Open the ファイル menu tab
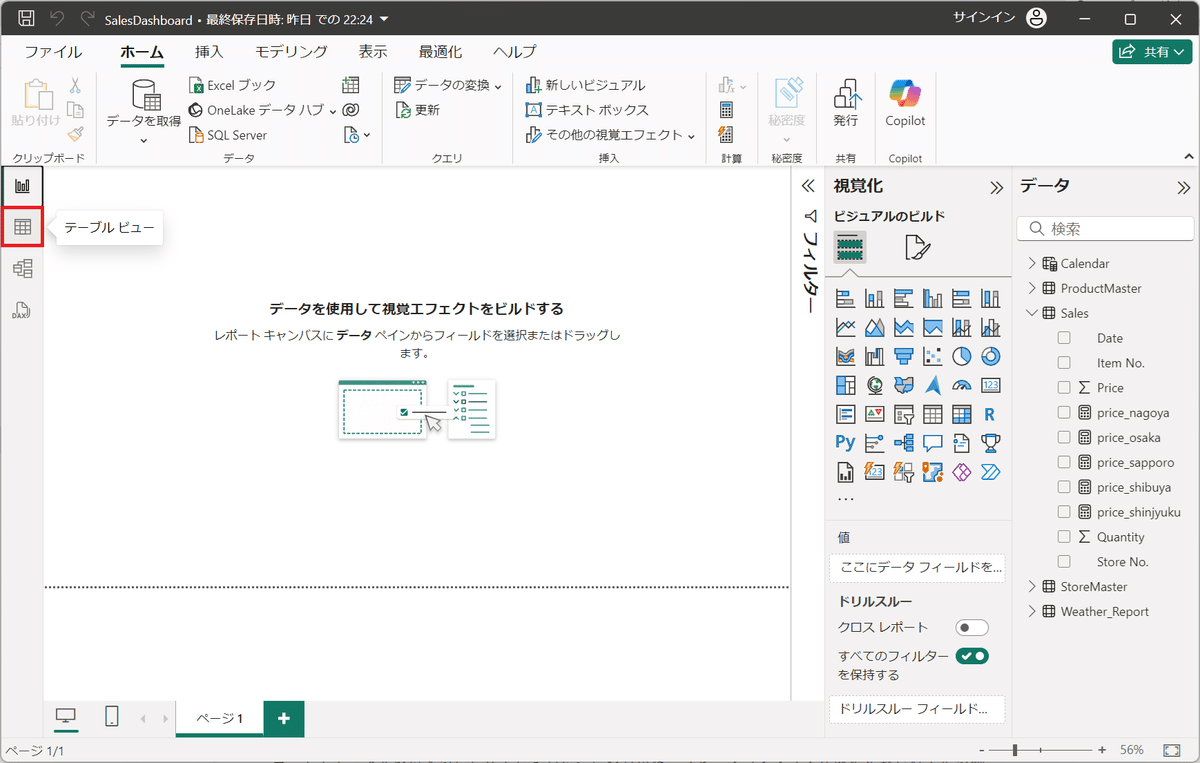The image size is (1200, 763). 53,52
